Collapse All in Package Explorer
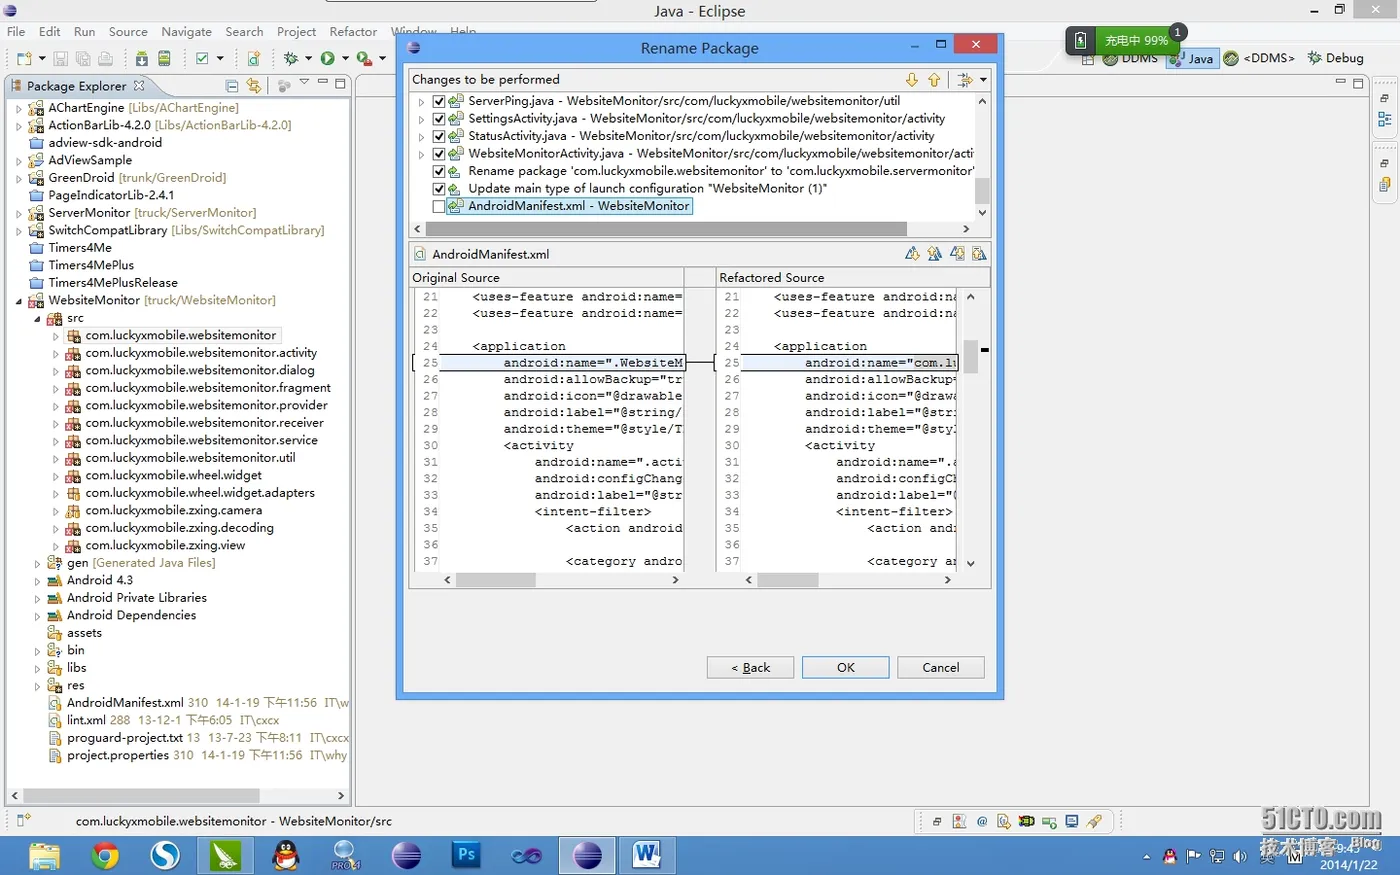The height and width of the screenshot is (875, 1400). click(232, 86)
